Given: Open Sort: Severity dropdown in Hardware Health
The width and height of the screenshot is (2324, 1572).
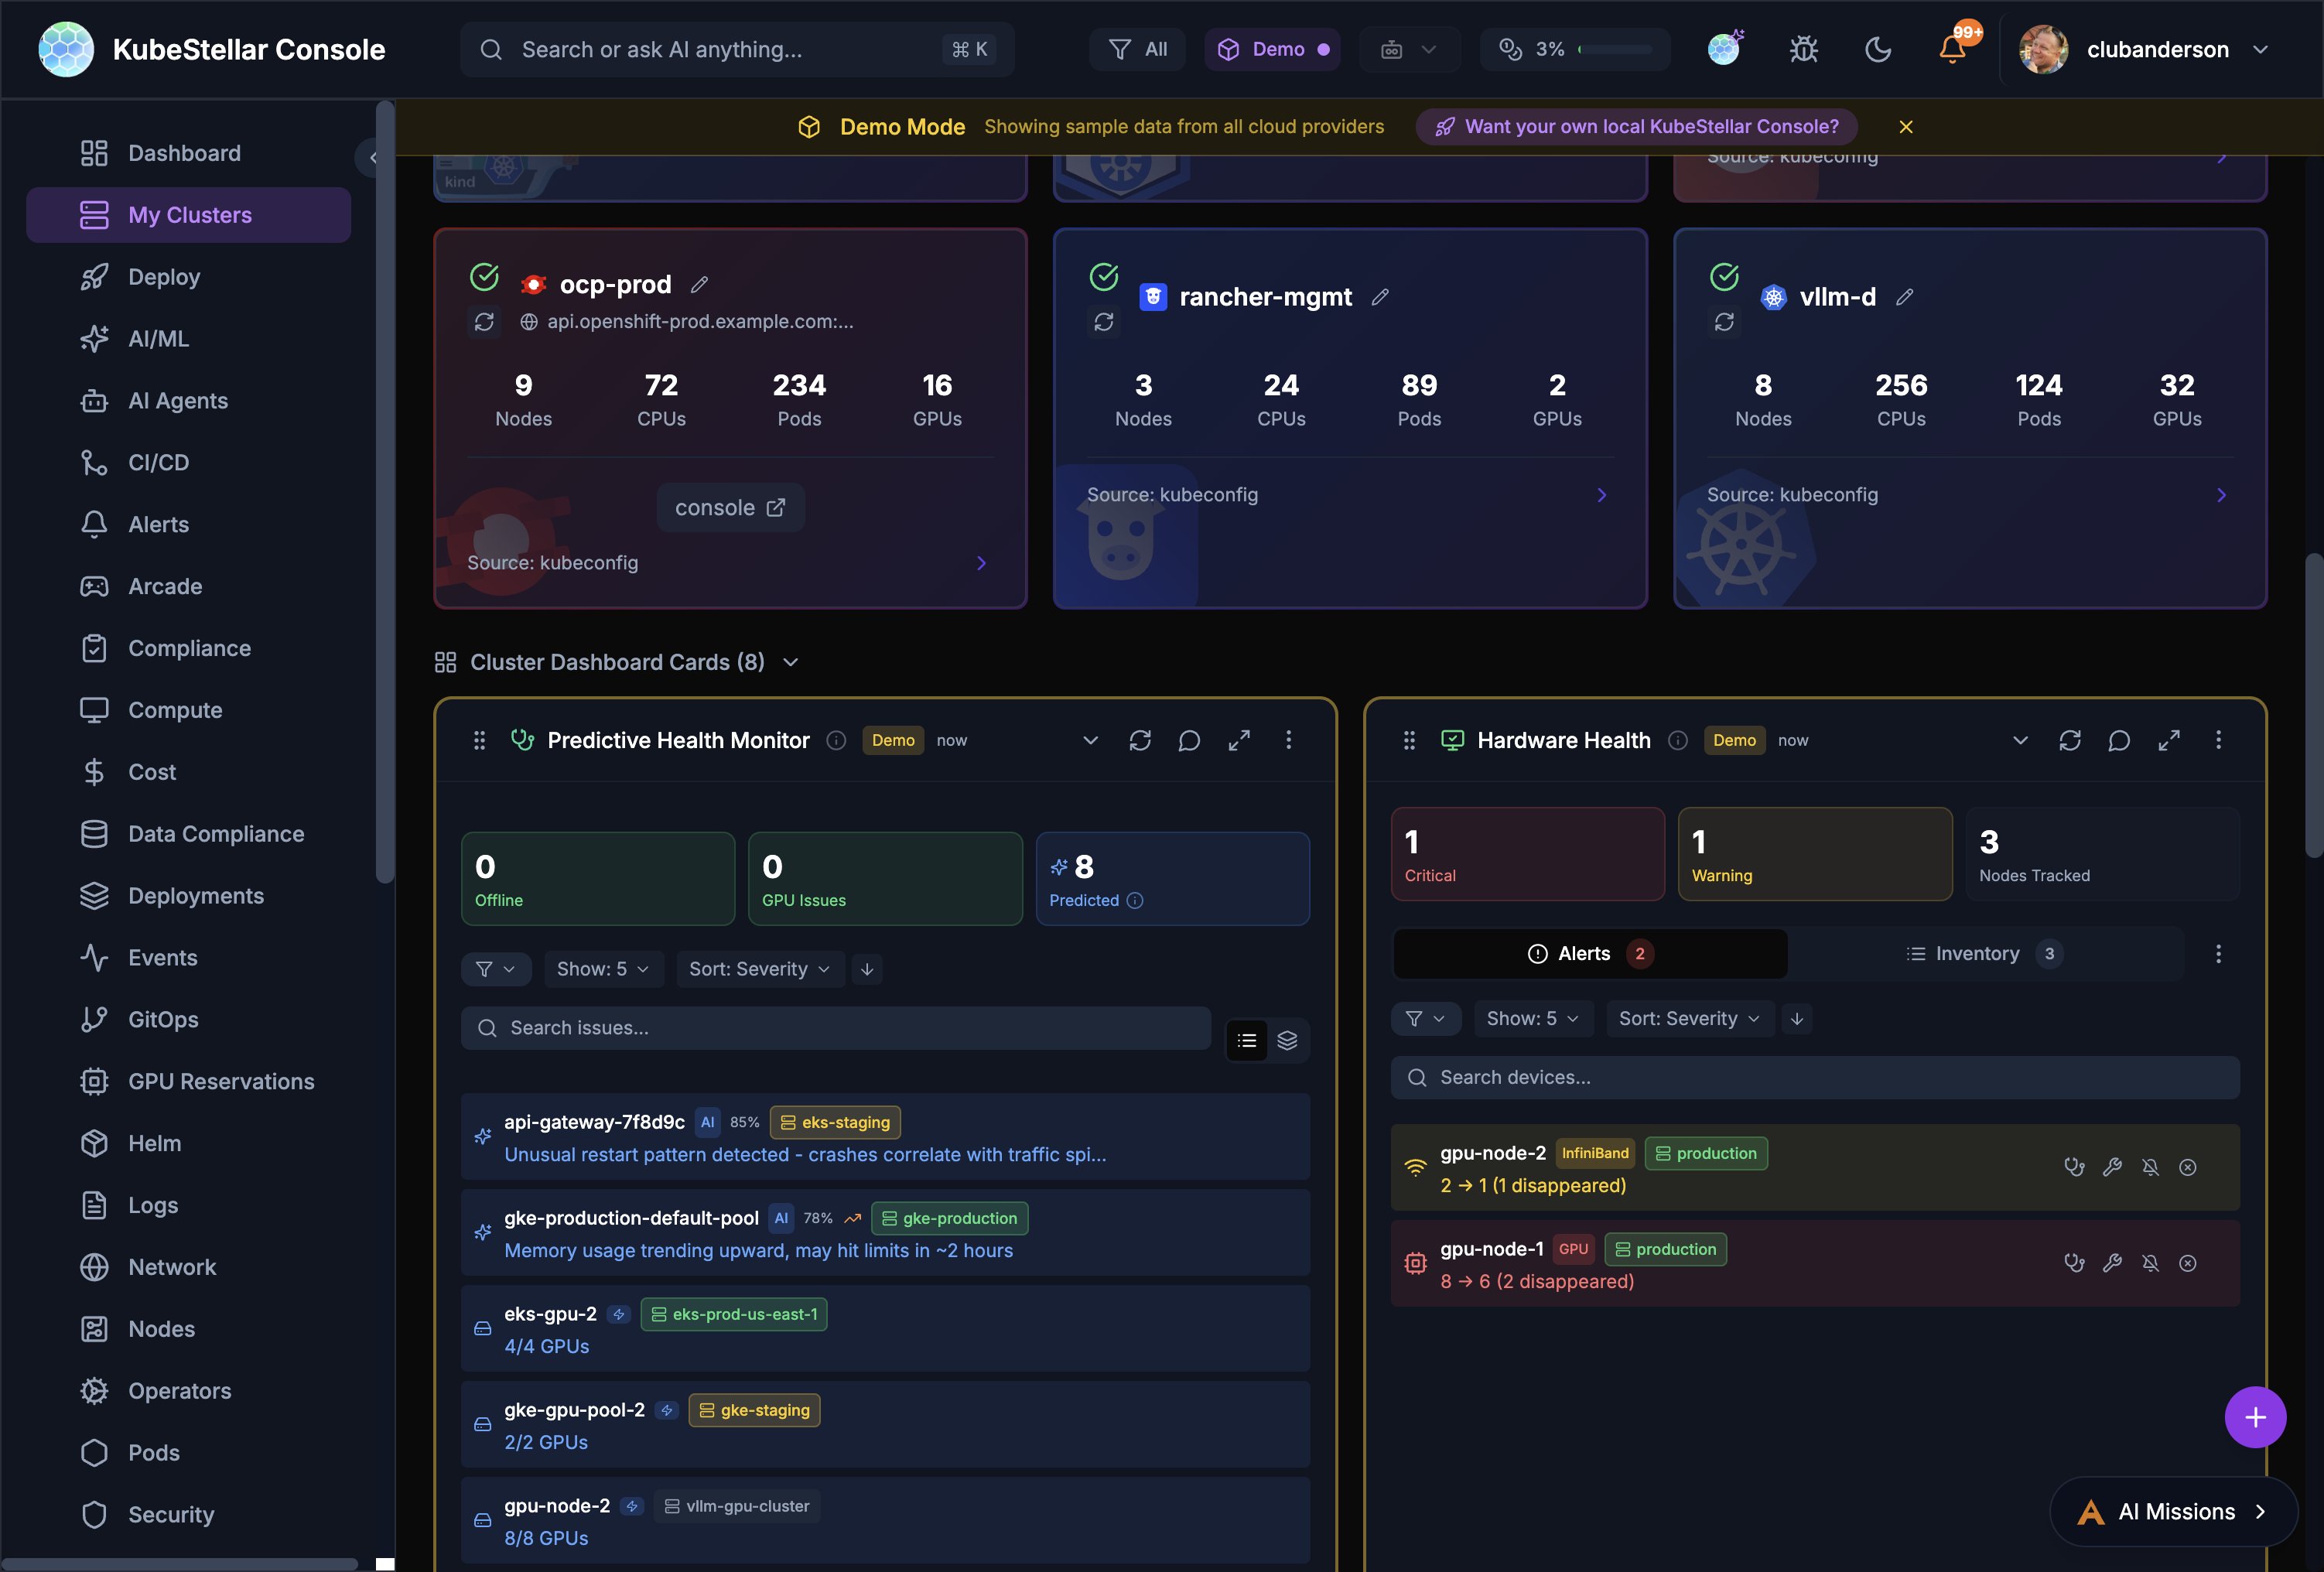Looking at the screenshot, I should click(x=1689, y=1018).
